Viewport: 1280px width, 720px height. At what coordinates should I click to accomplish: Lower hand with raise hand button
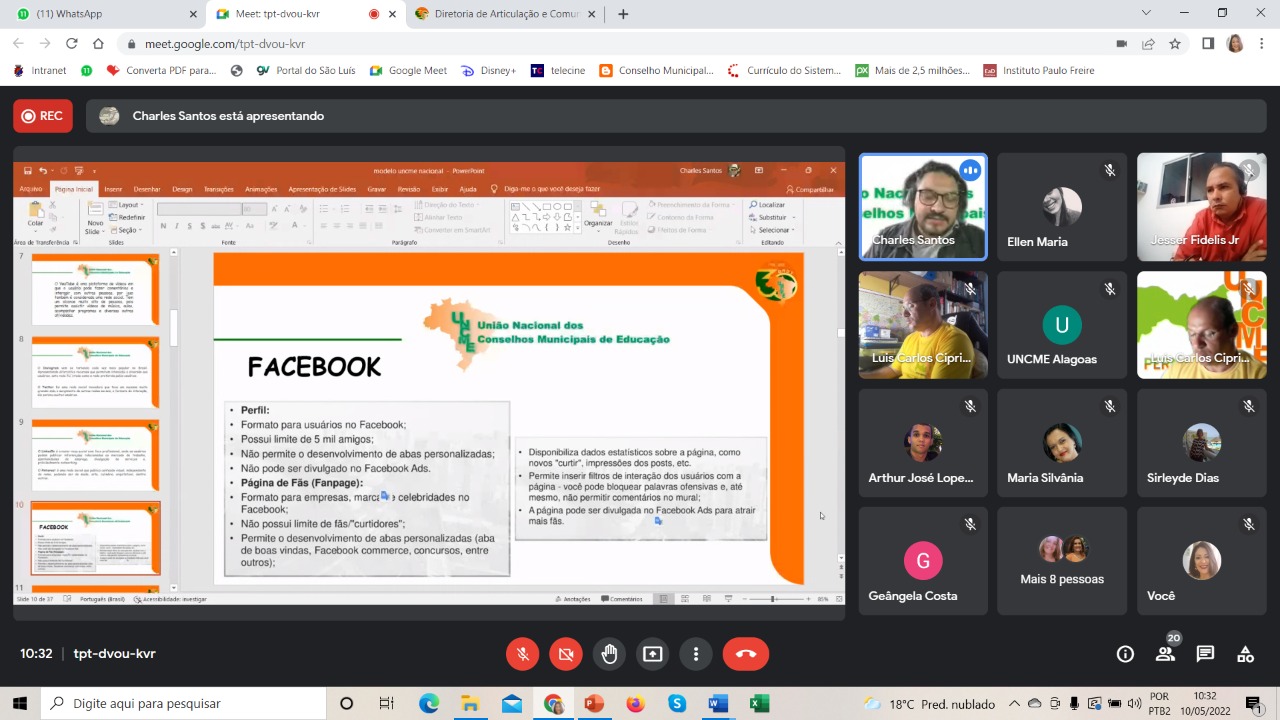pyautogui.click(x=609, y=654)
